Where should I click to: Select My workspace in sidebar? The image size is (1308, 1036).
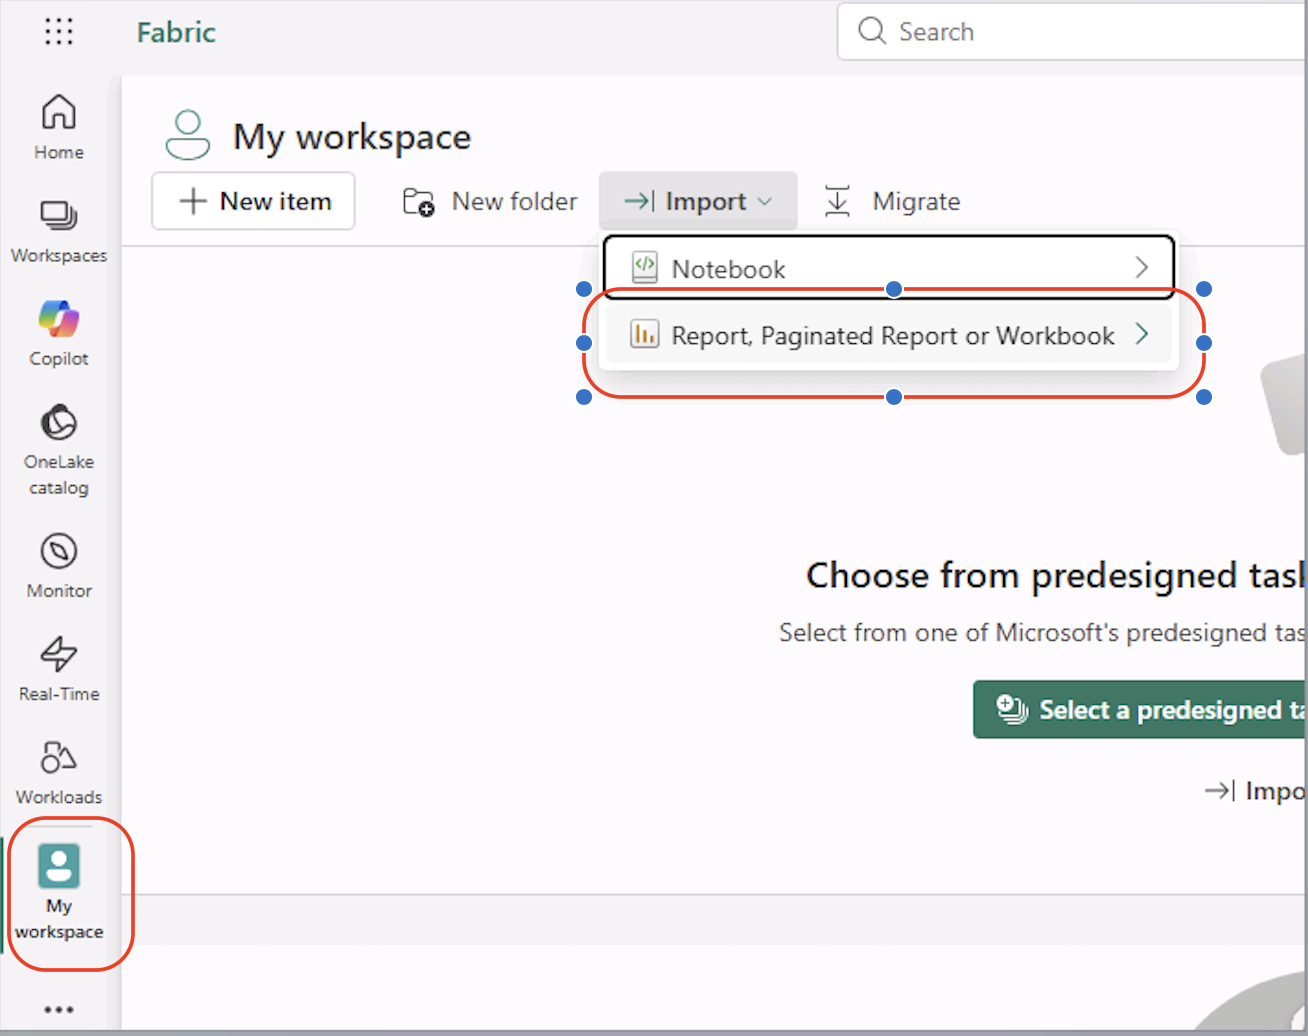[59, 892]
